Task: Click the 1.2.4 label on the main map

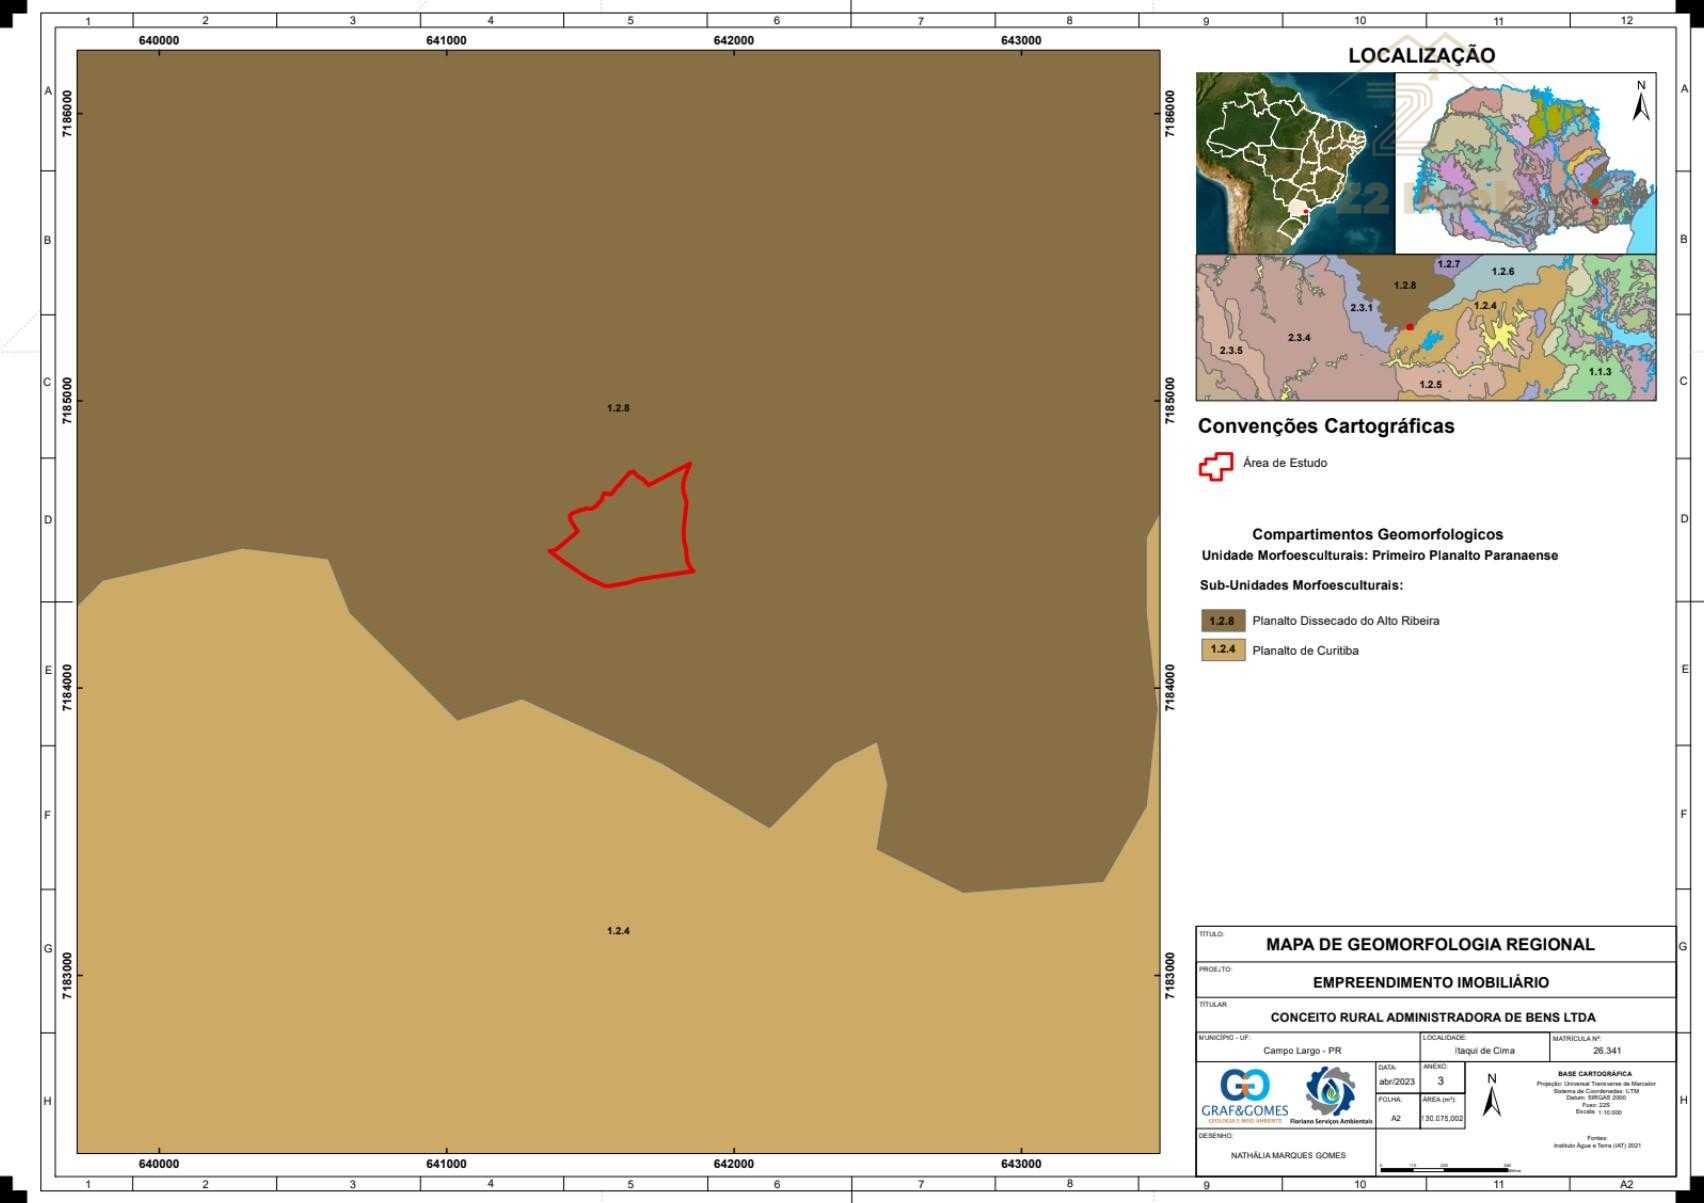Action: coord(618,931)
